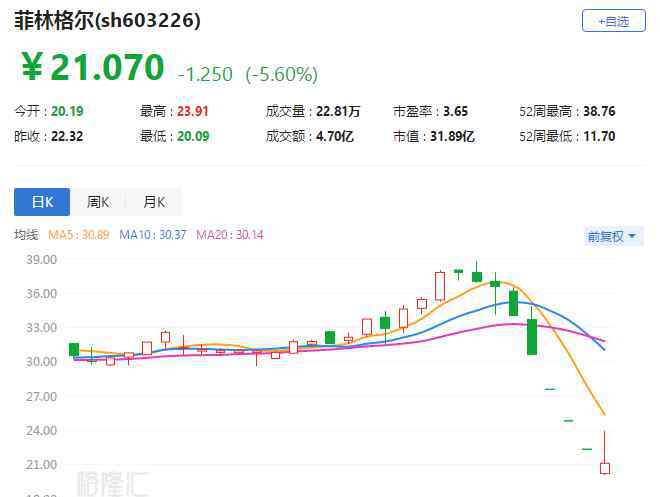Click the first green candlestick at chart start
This screenshot has height=497, width=660.
coord(74,349)
